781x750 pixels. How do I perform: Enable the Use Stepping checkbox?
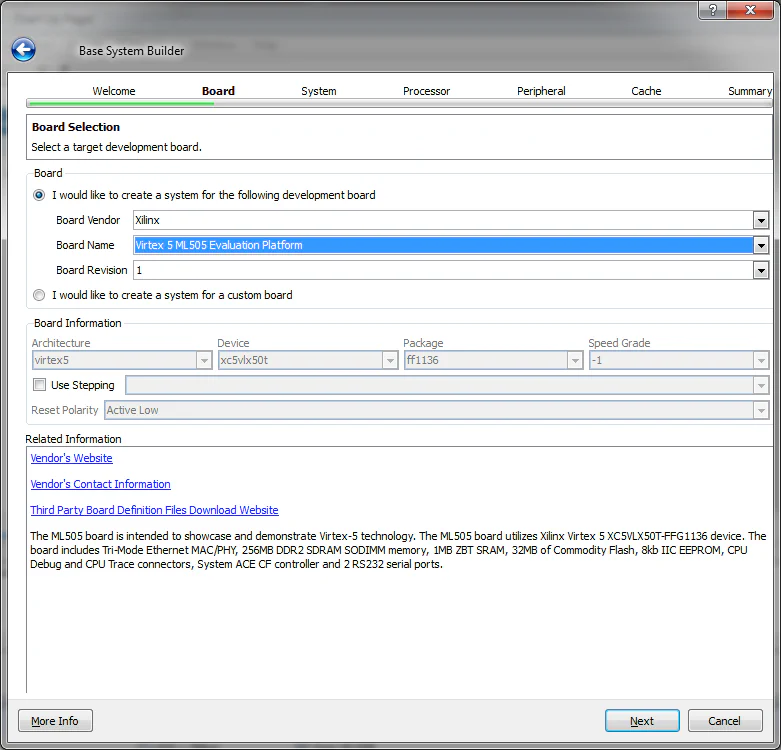click(x=39, y=385)
